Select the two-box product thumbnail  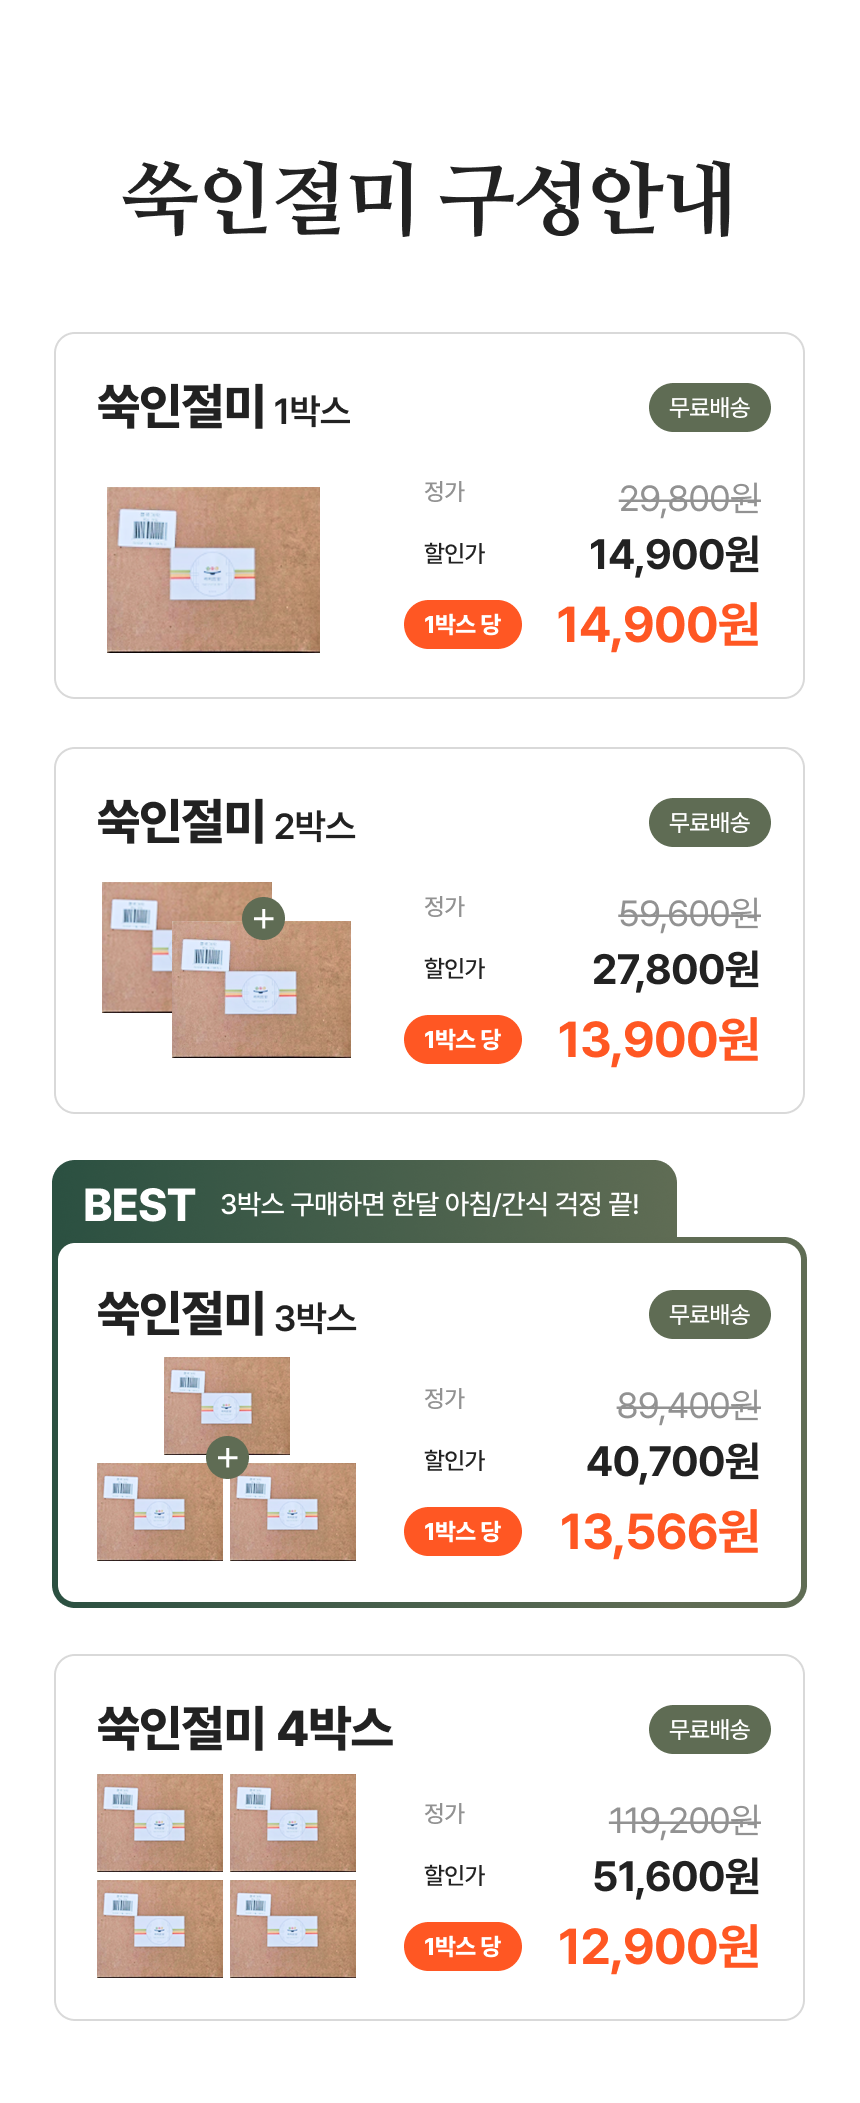227,970
